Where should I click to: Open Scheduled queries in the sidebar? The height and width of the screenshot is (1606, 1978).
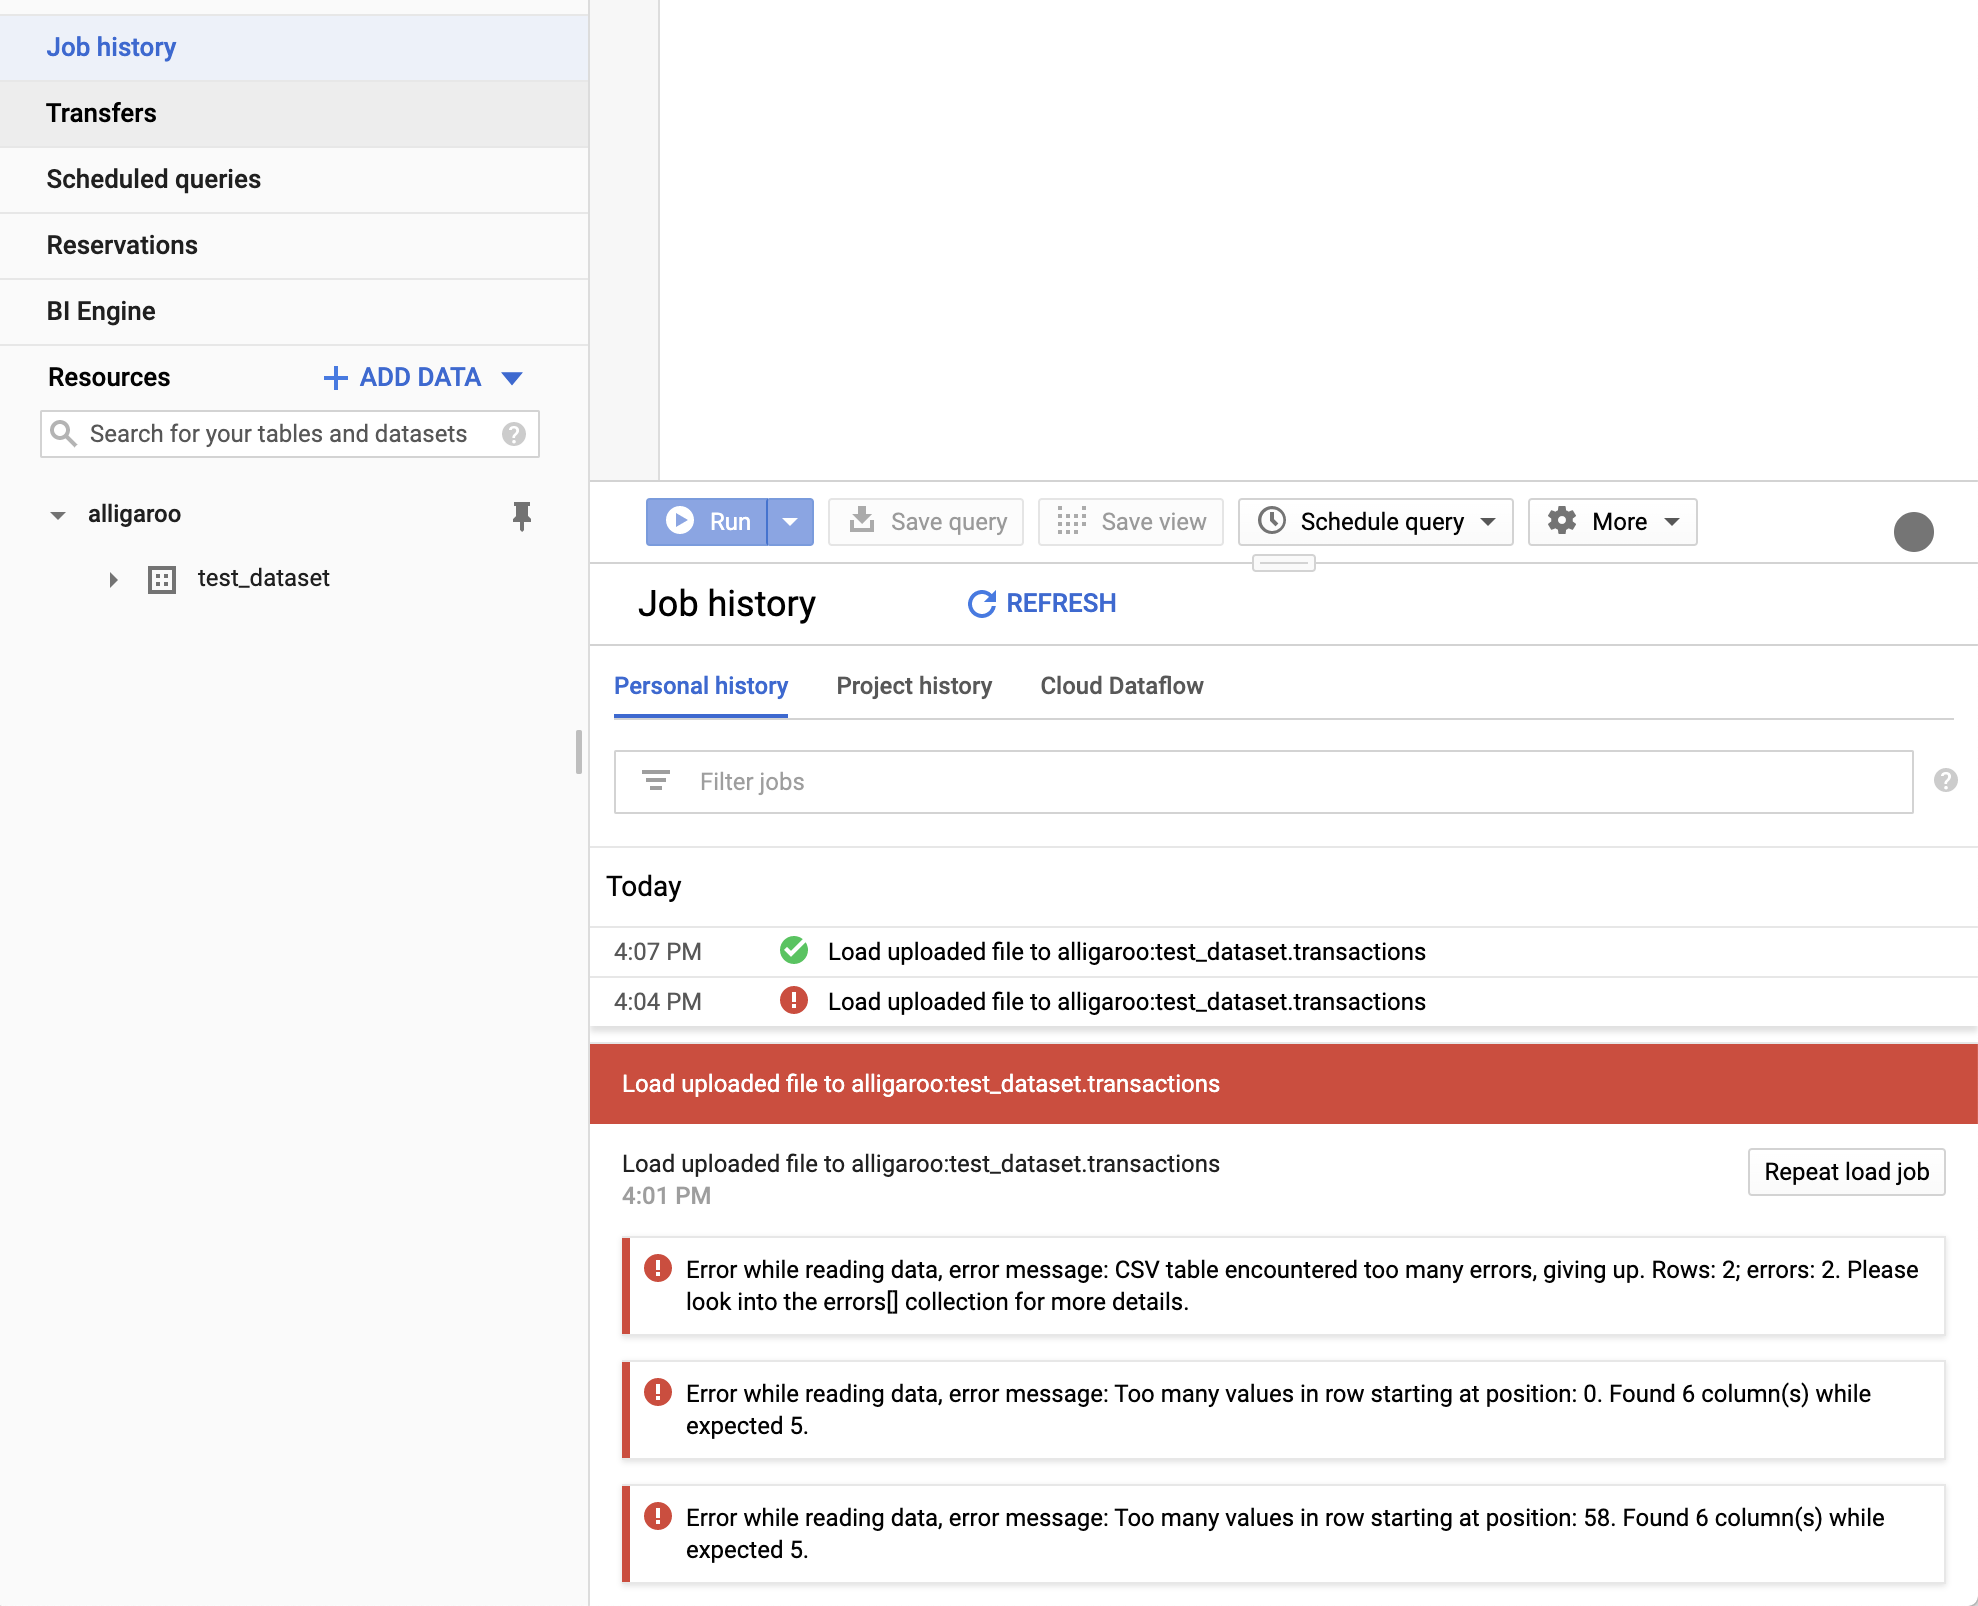tap(154, 179)
